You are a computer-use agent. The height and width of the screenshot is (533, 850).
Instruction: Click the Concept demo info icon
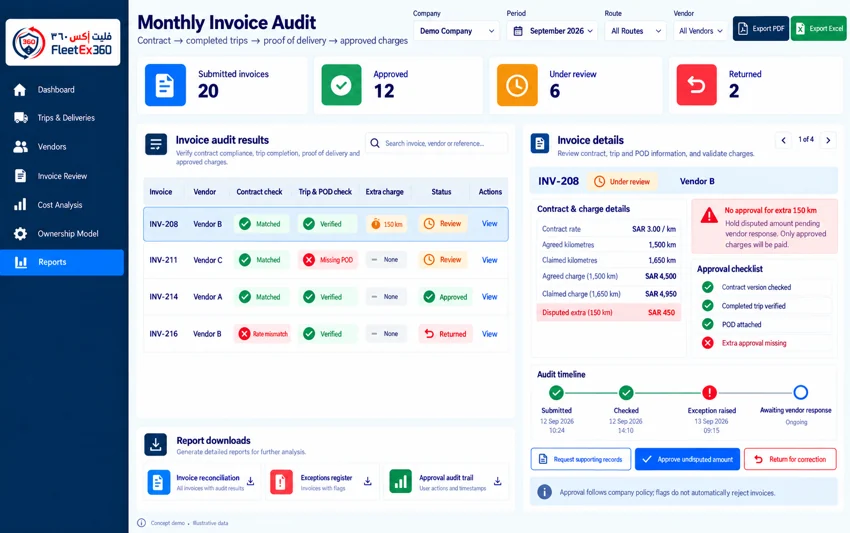(141, 523)
